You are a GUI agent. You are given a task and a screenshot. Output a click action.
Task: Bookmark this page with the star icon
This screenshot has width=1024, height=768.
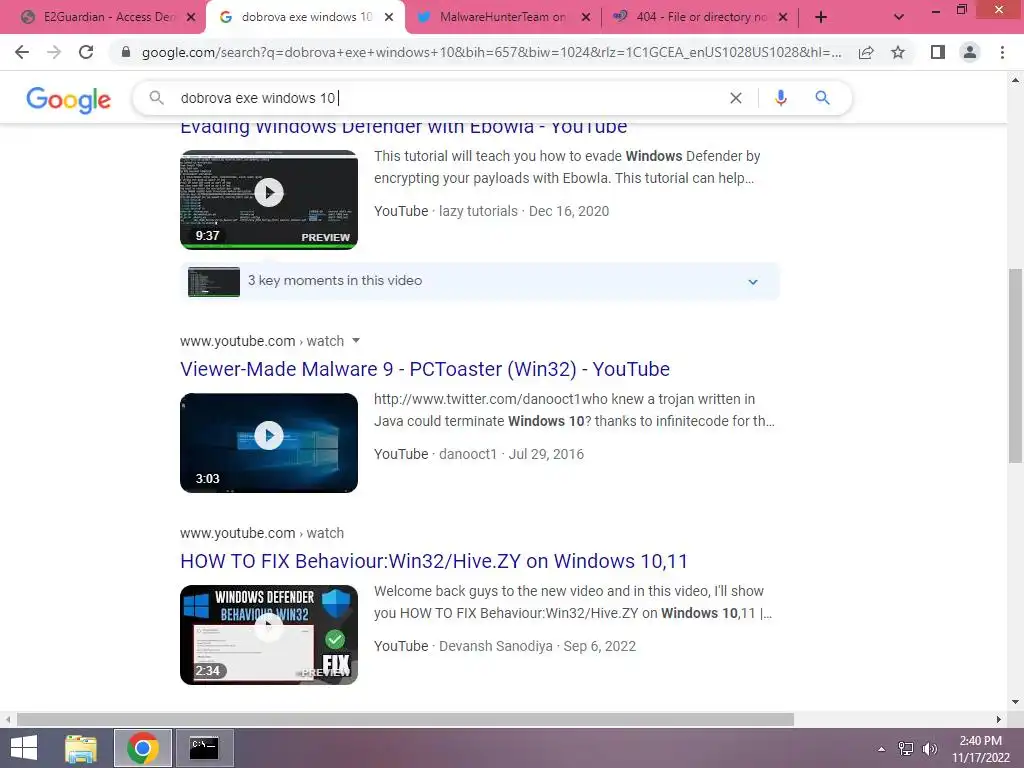coord(898,52)
